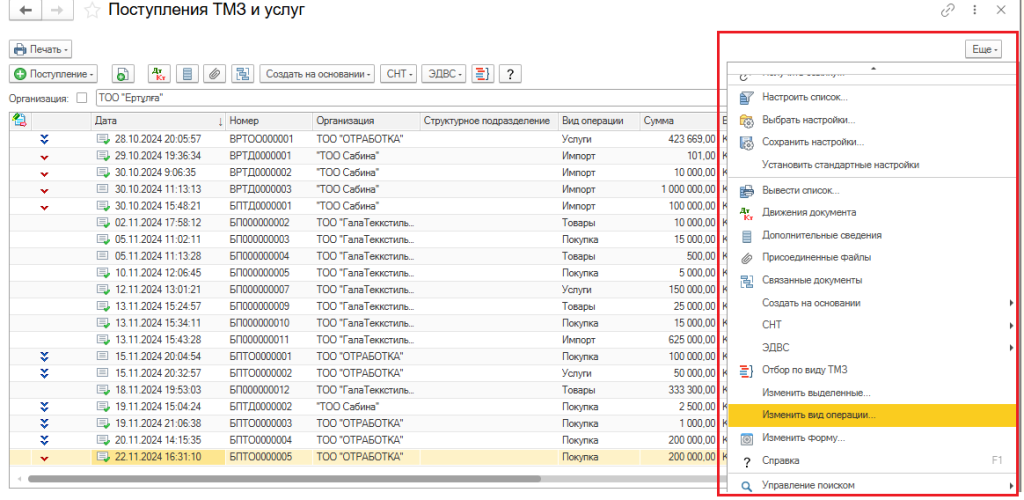Click the organization field with ТОО "Ертүлға"
The image size is (1024, 500).
pos(400,98)
